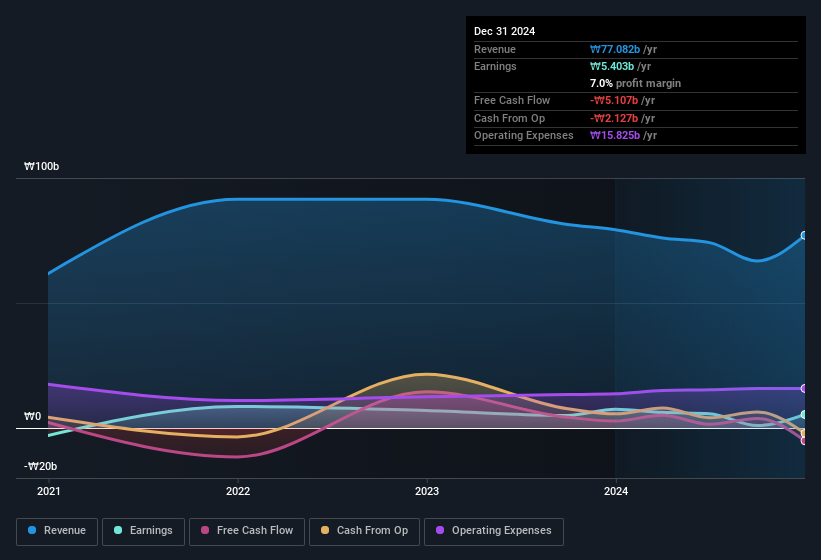
Task: Click the Free Cash Flow pink endpoint marker
Action: (804, 441)
